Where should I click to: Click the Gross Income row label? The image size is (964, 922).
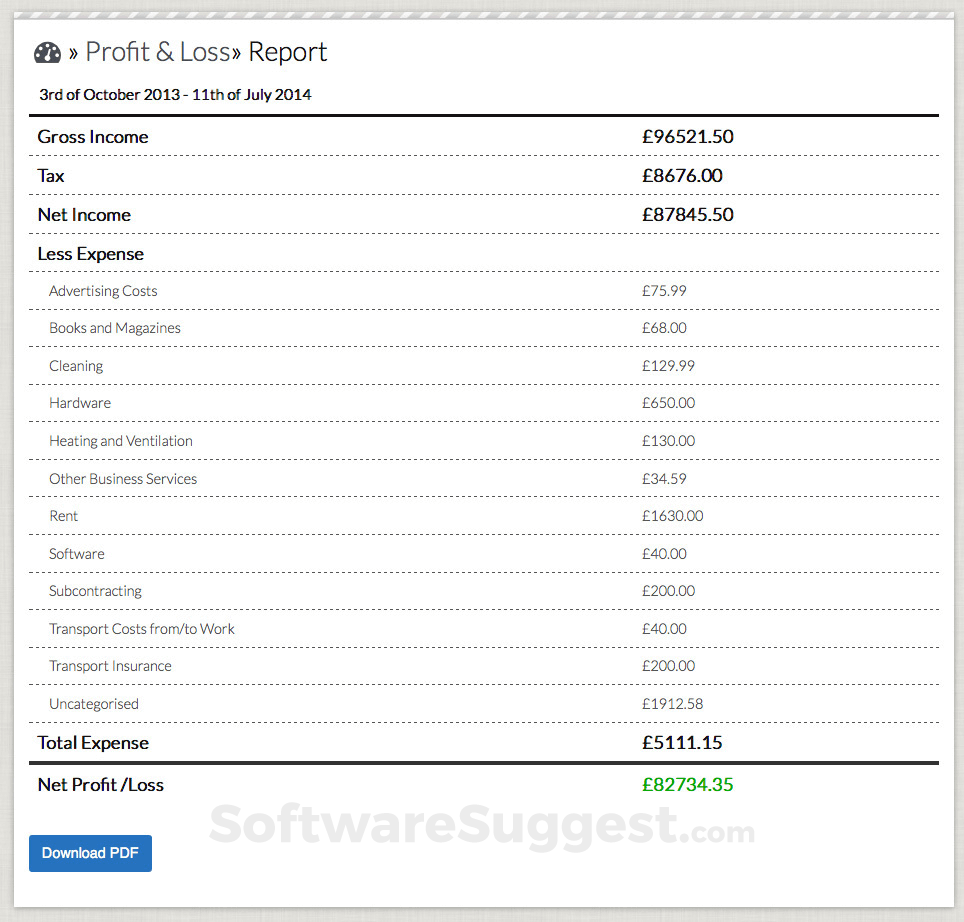[x=93, y=136]
